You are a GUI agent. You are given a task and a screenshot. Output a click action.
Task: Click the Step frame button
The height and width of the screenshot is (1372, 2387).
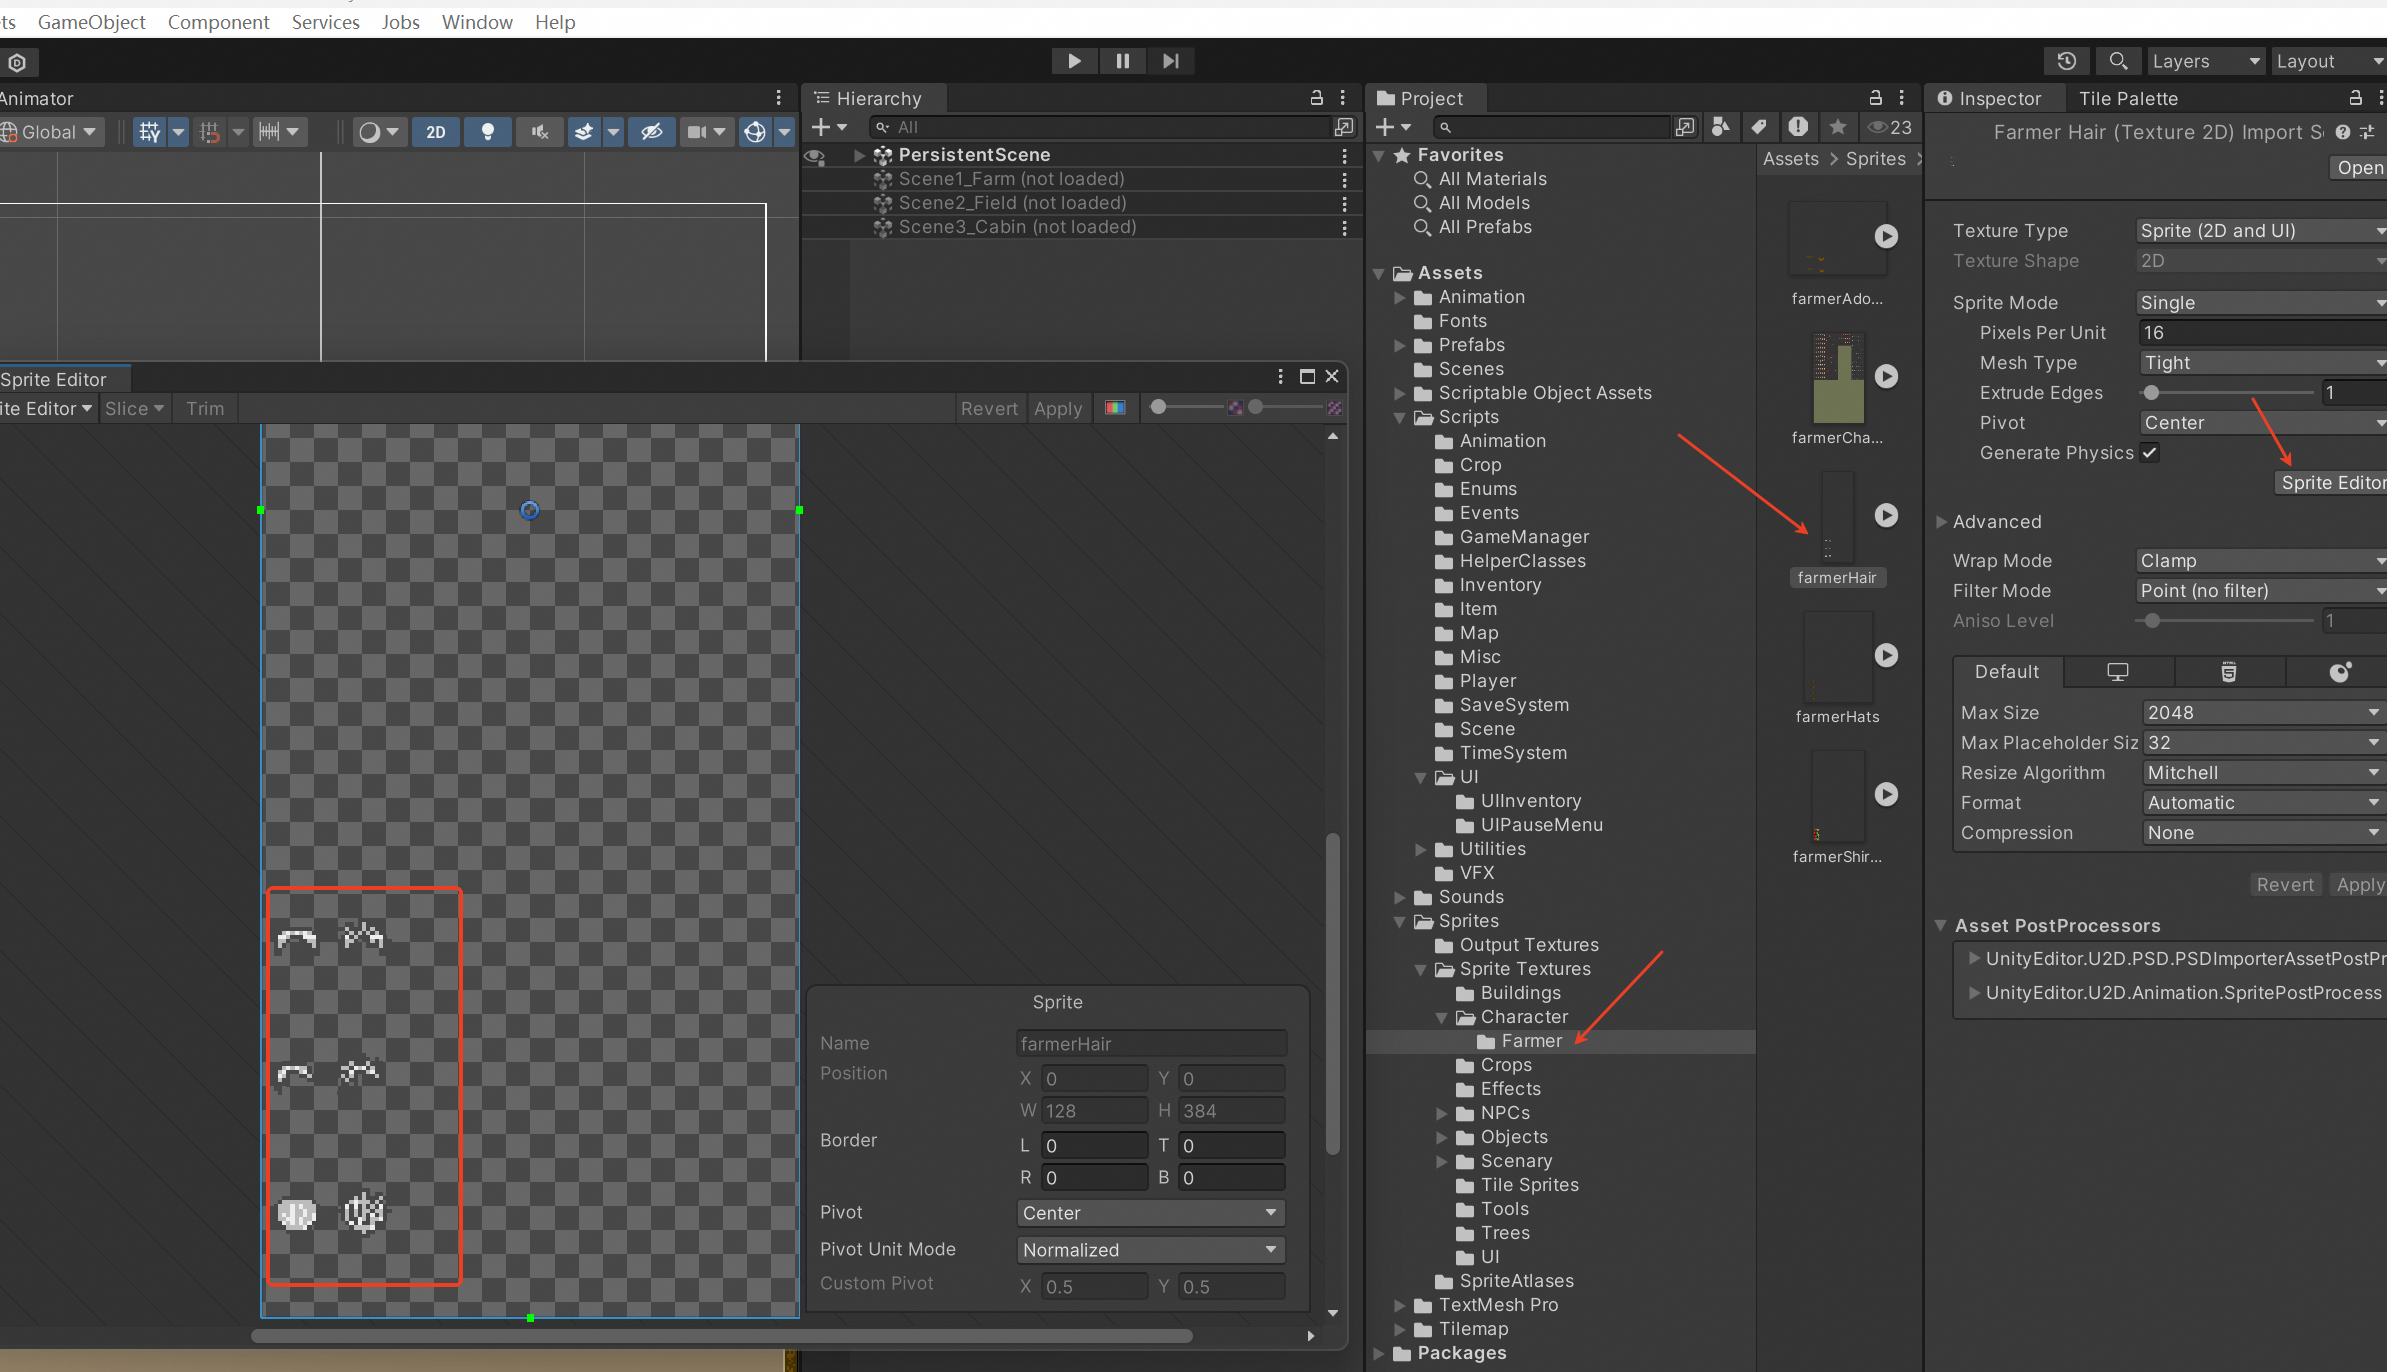coord(1170,61)
